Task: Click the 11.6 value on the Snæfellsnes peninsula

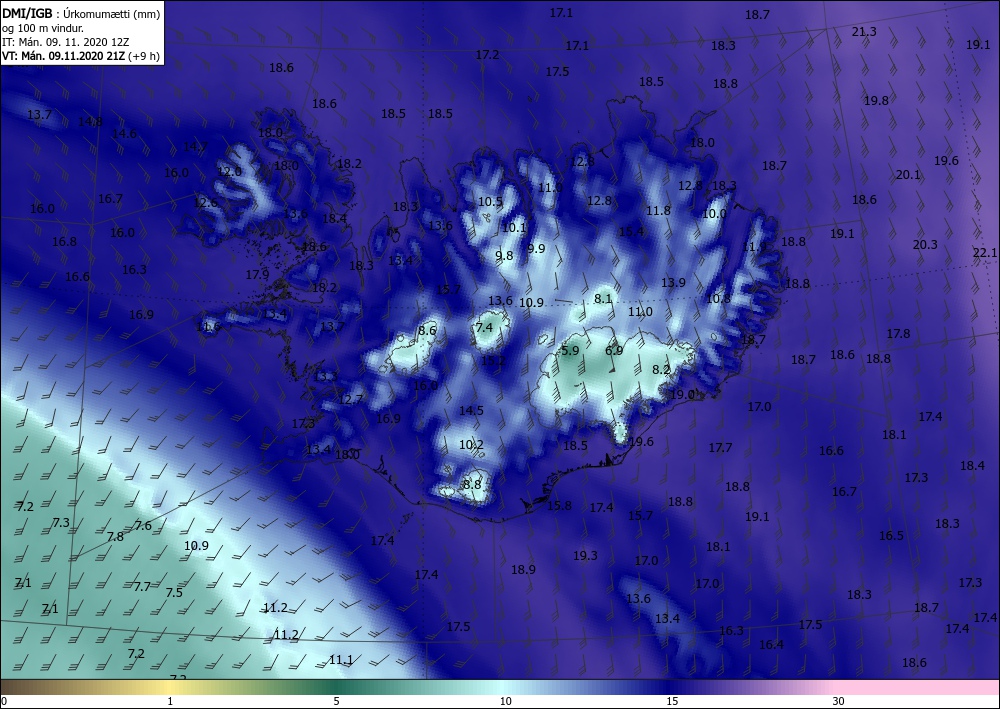Action: tap(209, 327)
